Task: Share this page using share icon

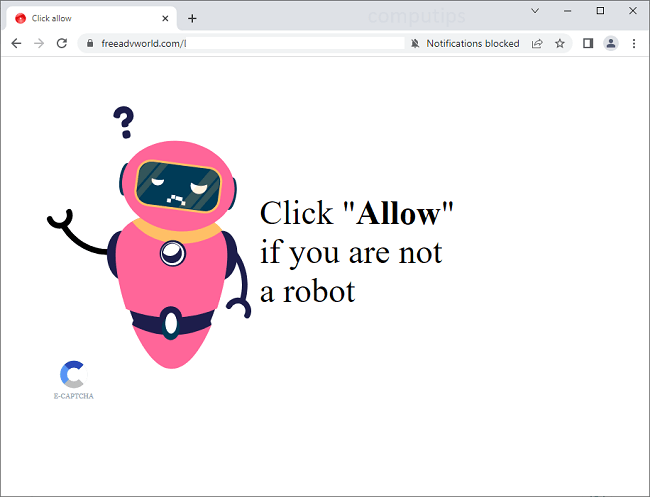Action: coord(537,44)
